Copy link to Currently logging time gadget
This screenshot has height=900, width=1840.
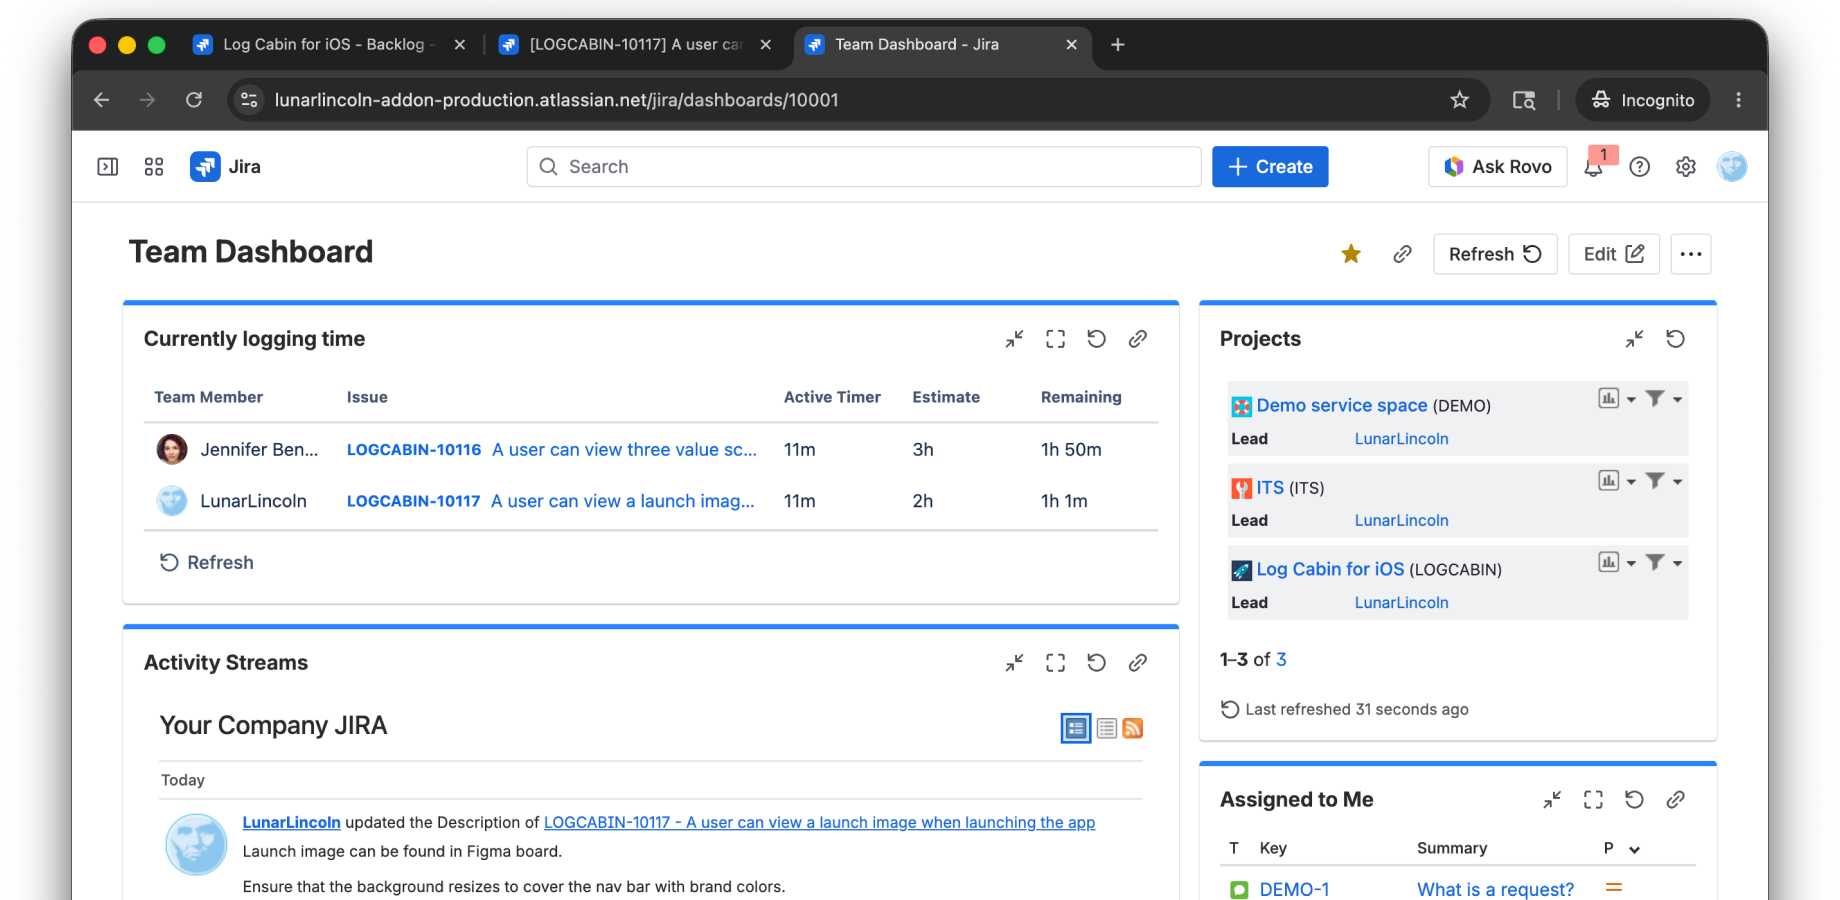[1138, 339]
